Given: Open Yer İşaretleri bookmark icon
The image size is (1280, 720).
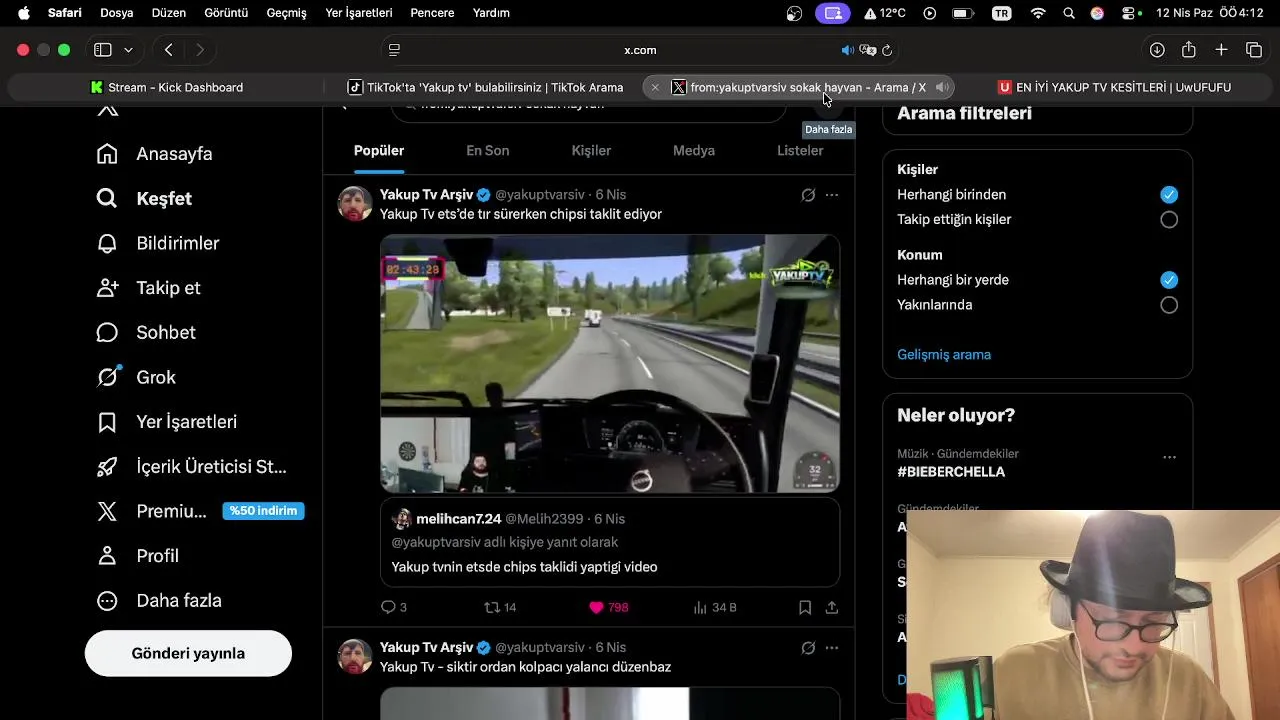Looking at the screenshot, I should (107, 422).
